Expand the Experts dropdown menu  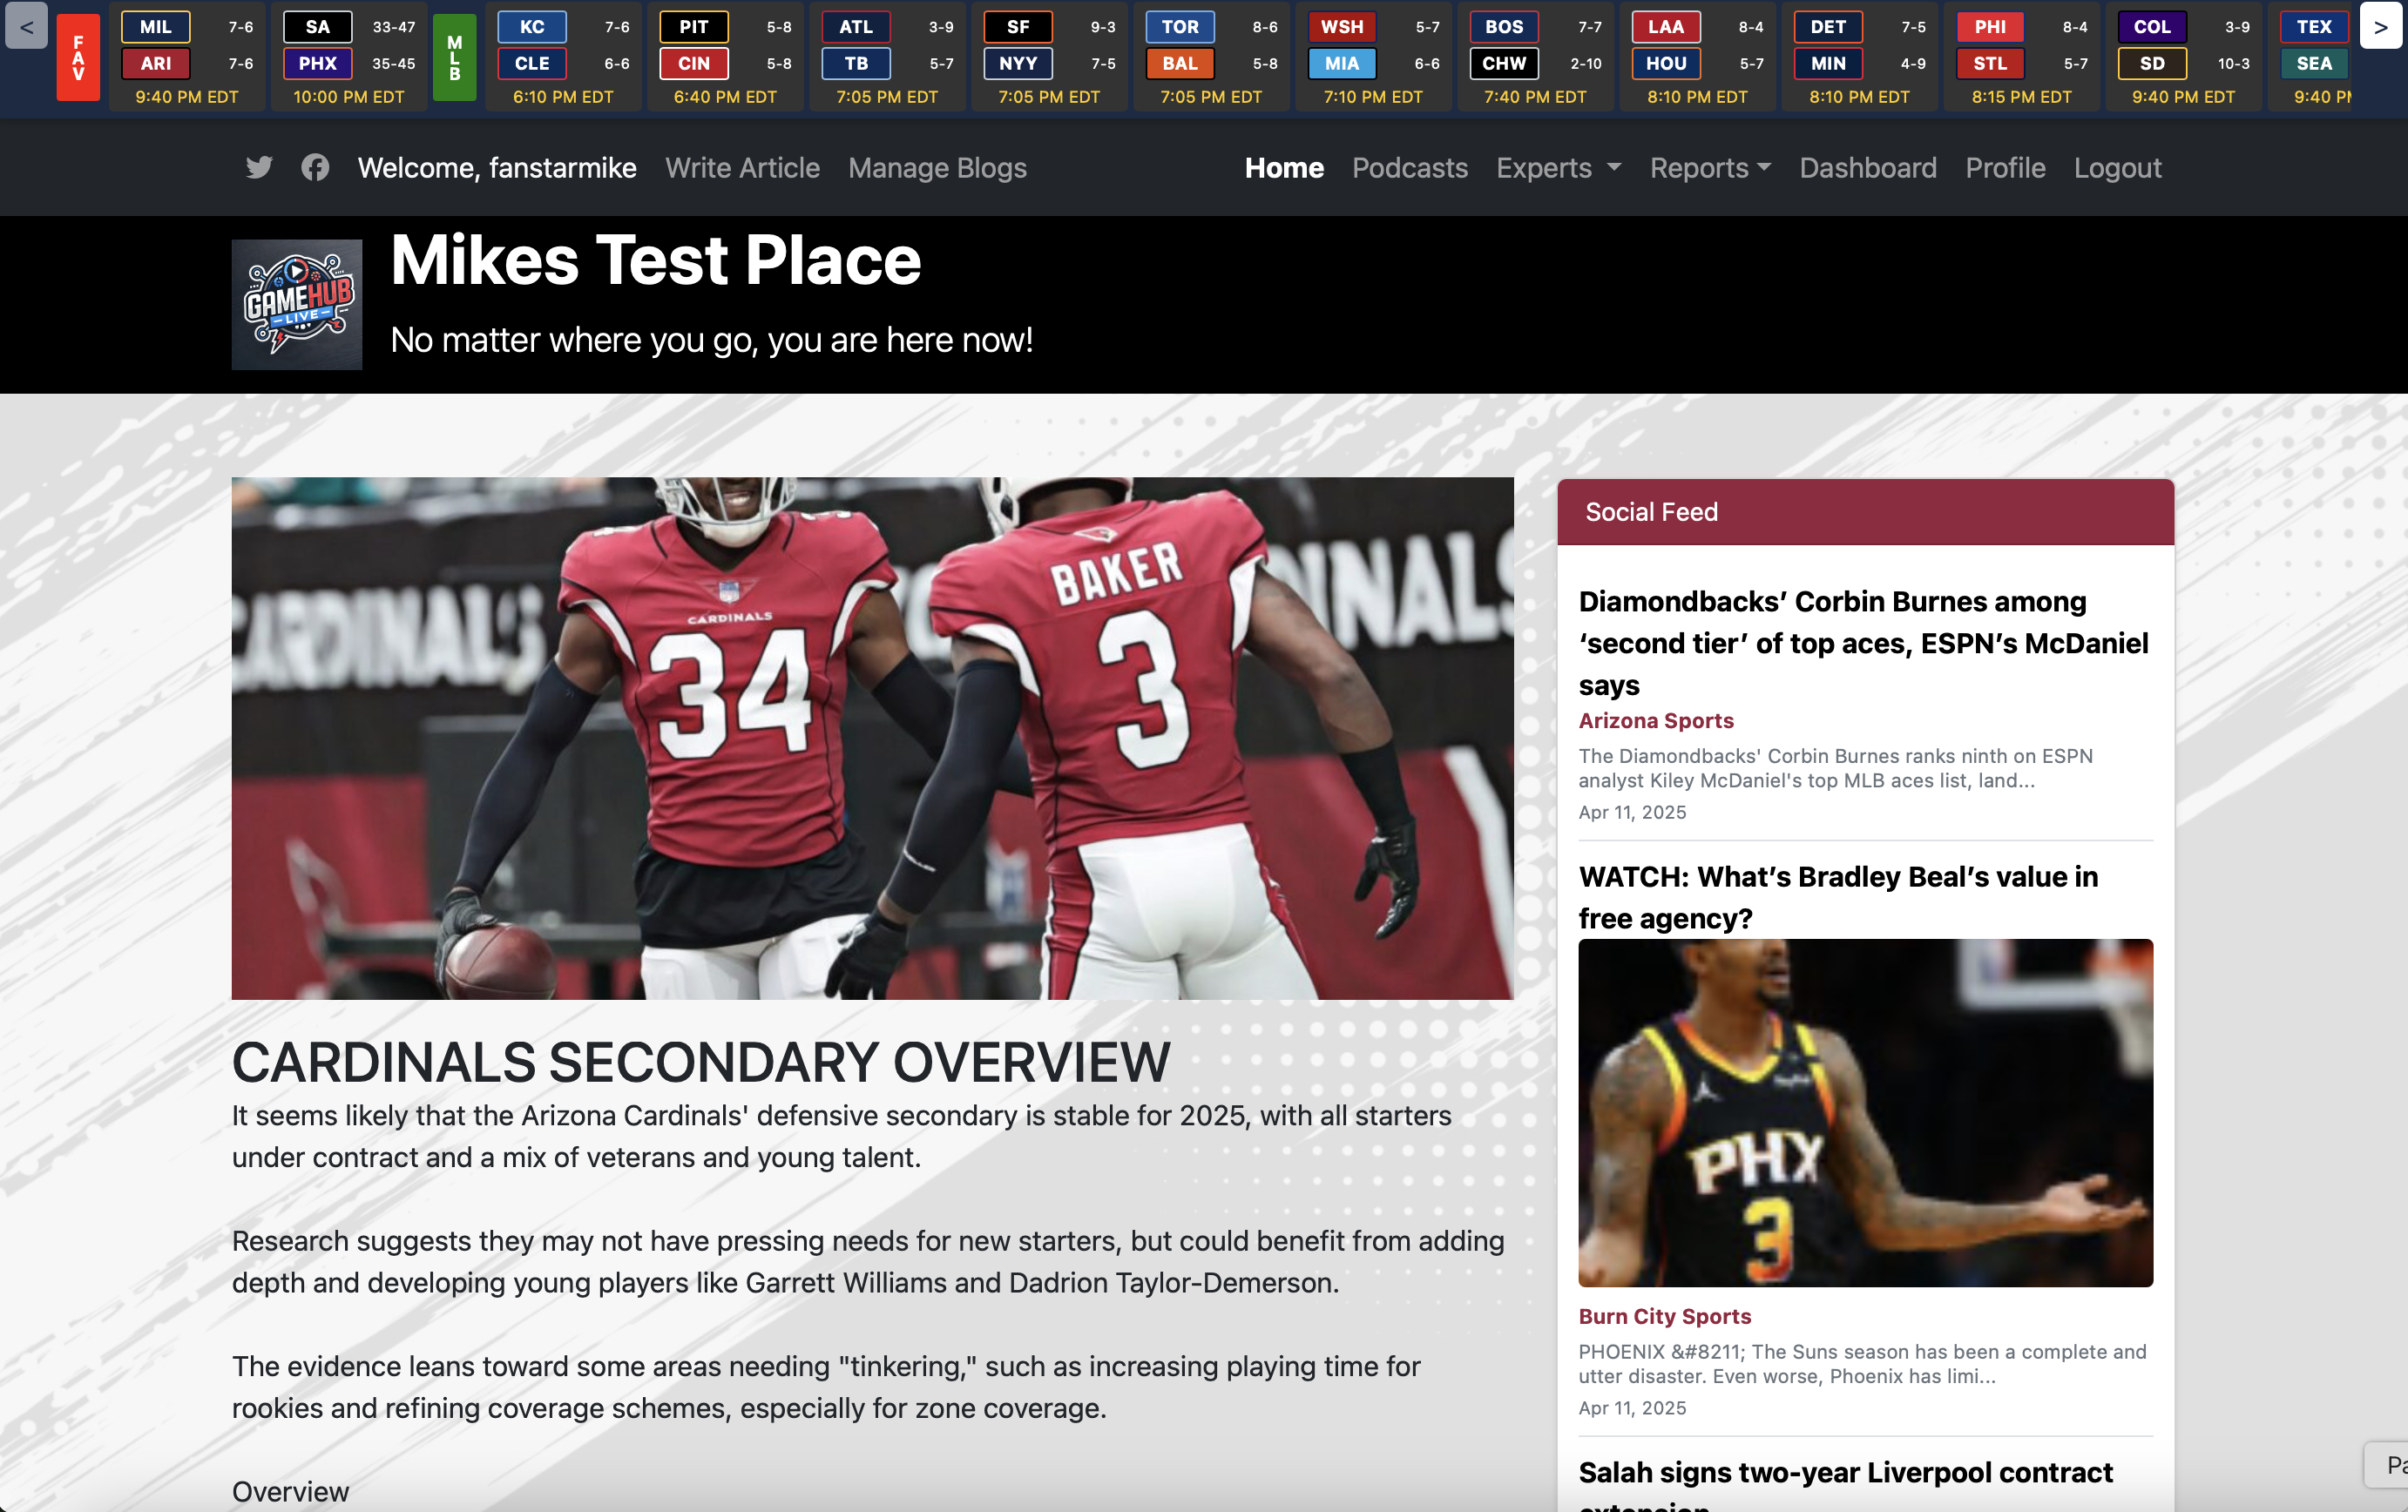coord(1557,167)
